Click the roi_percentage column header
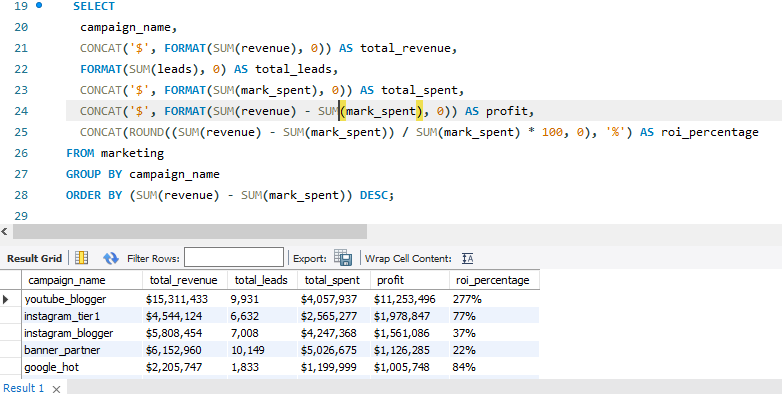The width and height of the screenshot is (782, 394). (494, 280)
